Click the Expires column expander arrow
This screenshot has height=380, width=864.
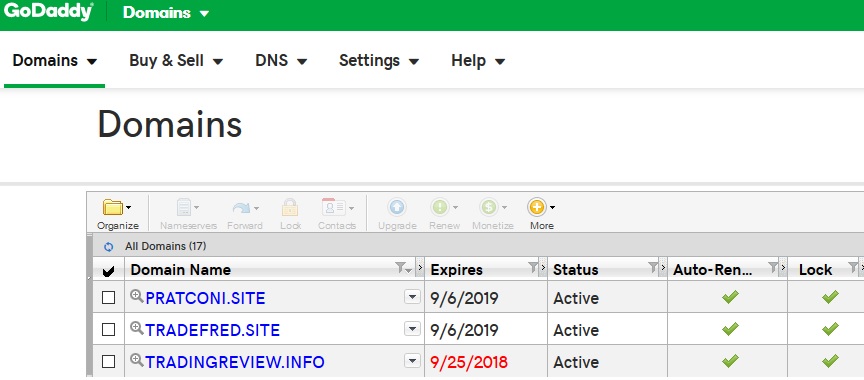point(542,268)
